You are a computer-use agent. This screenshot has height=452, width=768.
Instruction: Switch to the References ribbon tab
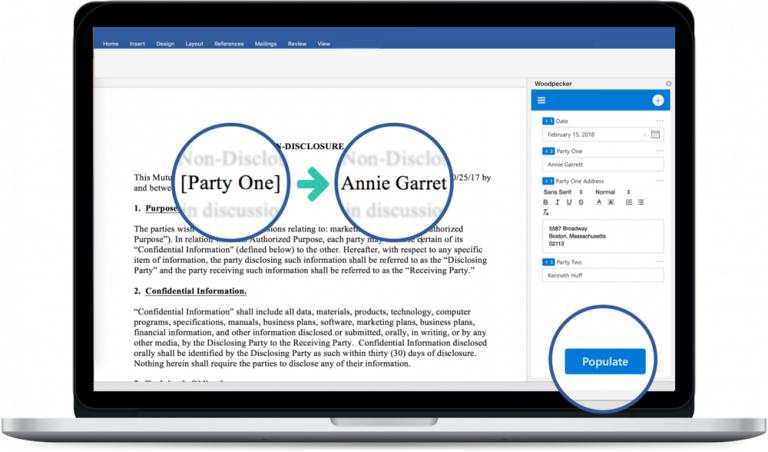228,44
